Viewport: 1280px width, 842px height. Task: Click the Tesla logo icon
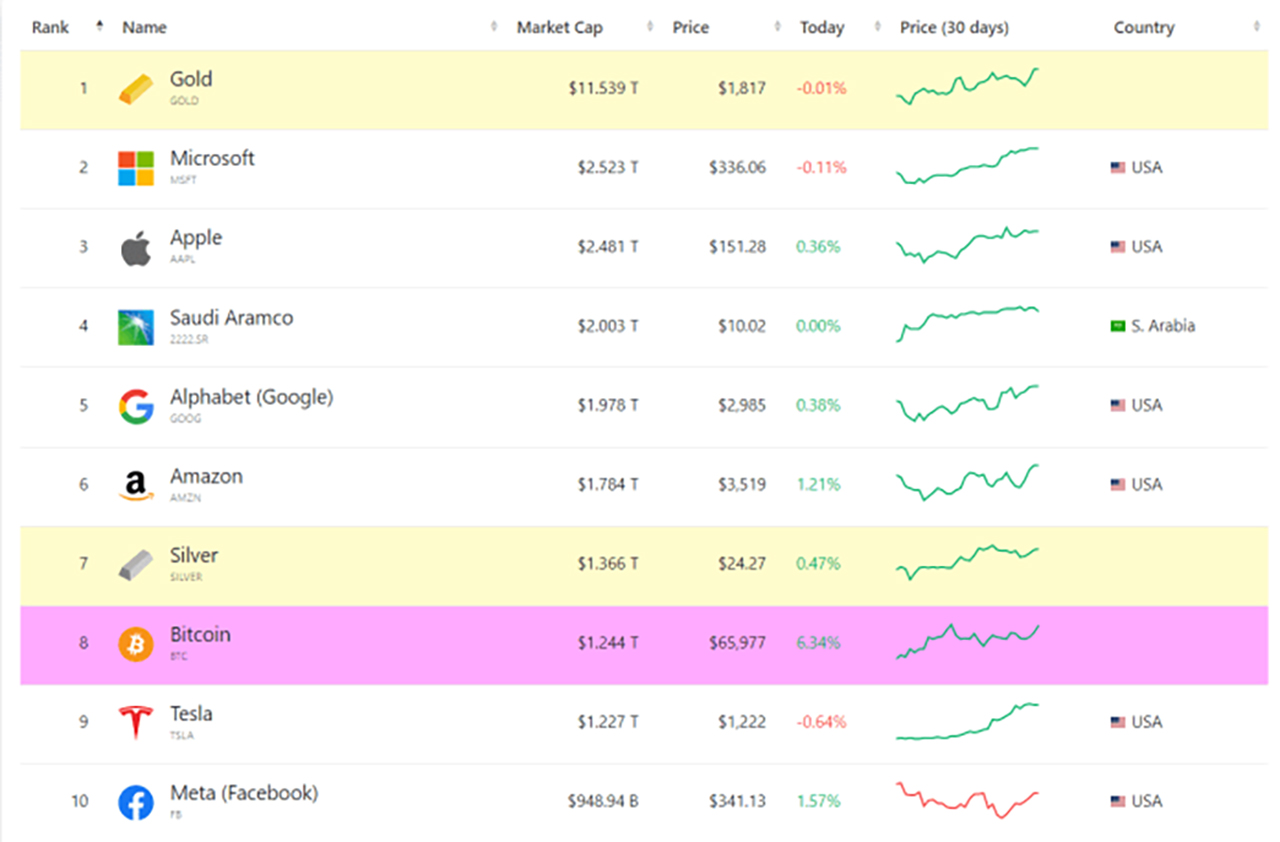pos(136,723)
